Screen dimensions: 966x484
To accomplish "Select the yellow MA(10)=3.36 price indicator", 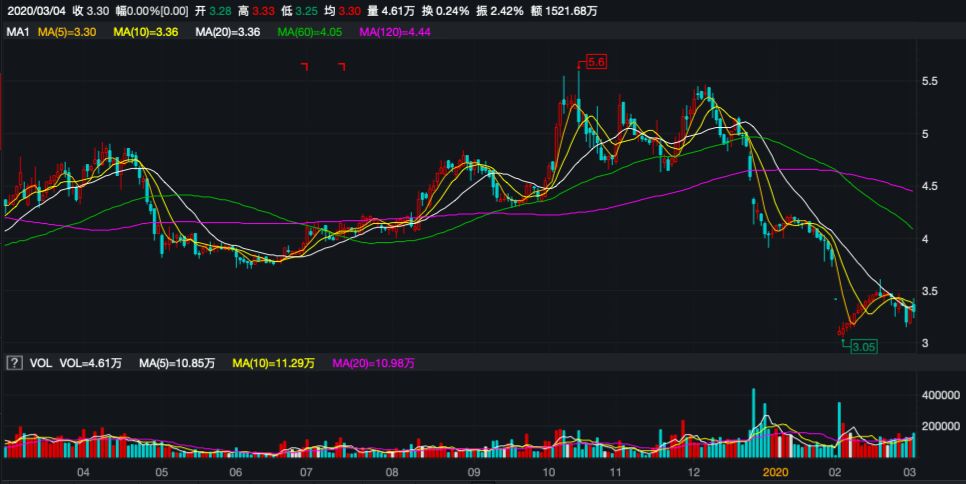I will [x=145, y=32].
